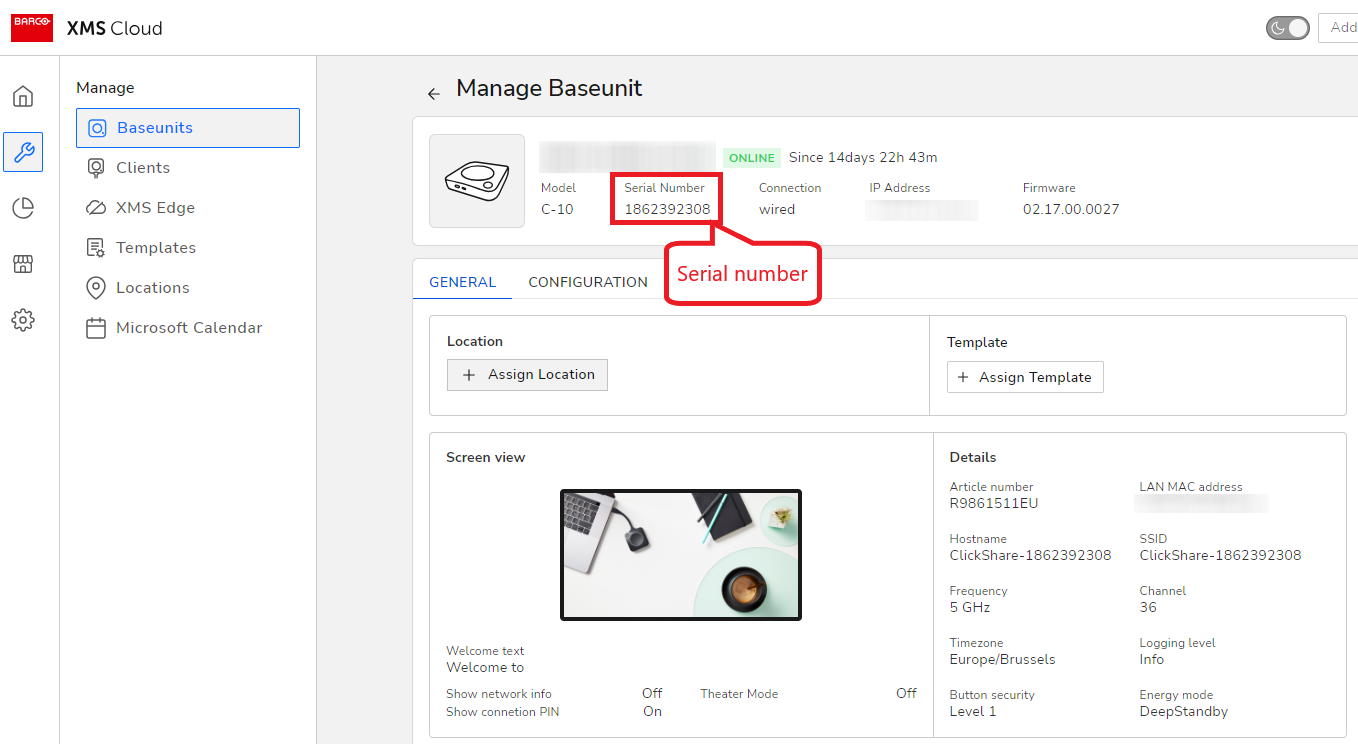Click the back arrow beside Manage Baseunit

tap(433, 94)
